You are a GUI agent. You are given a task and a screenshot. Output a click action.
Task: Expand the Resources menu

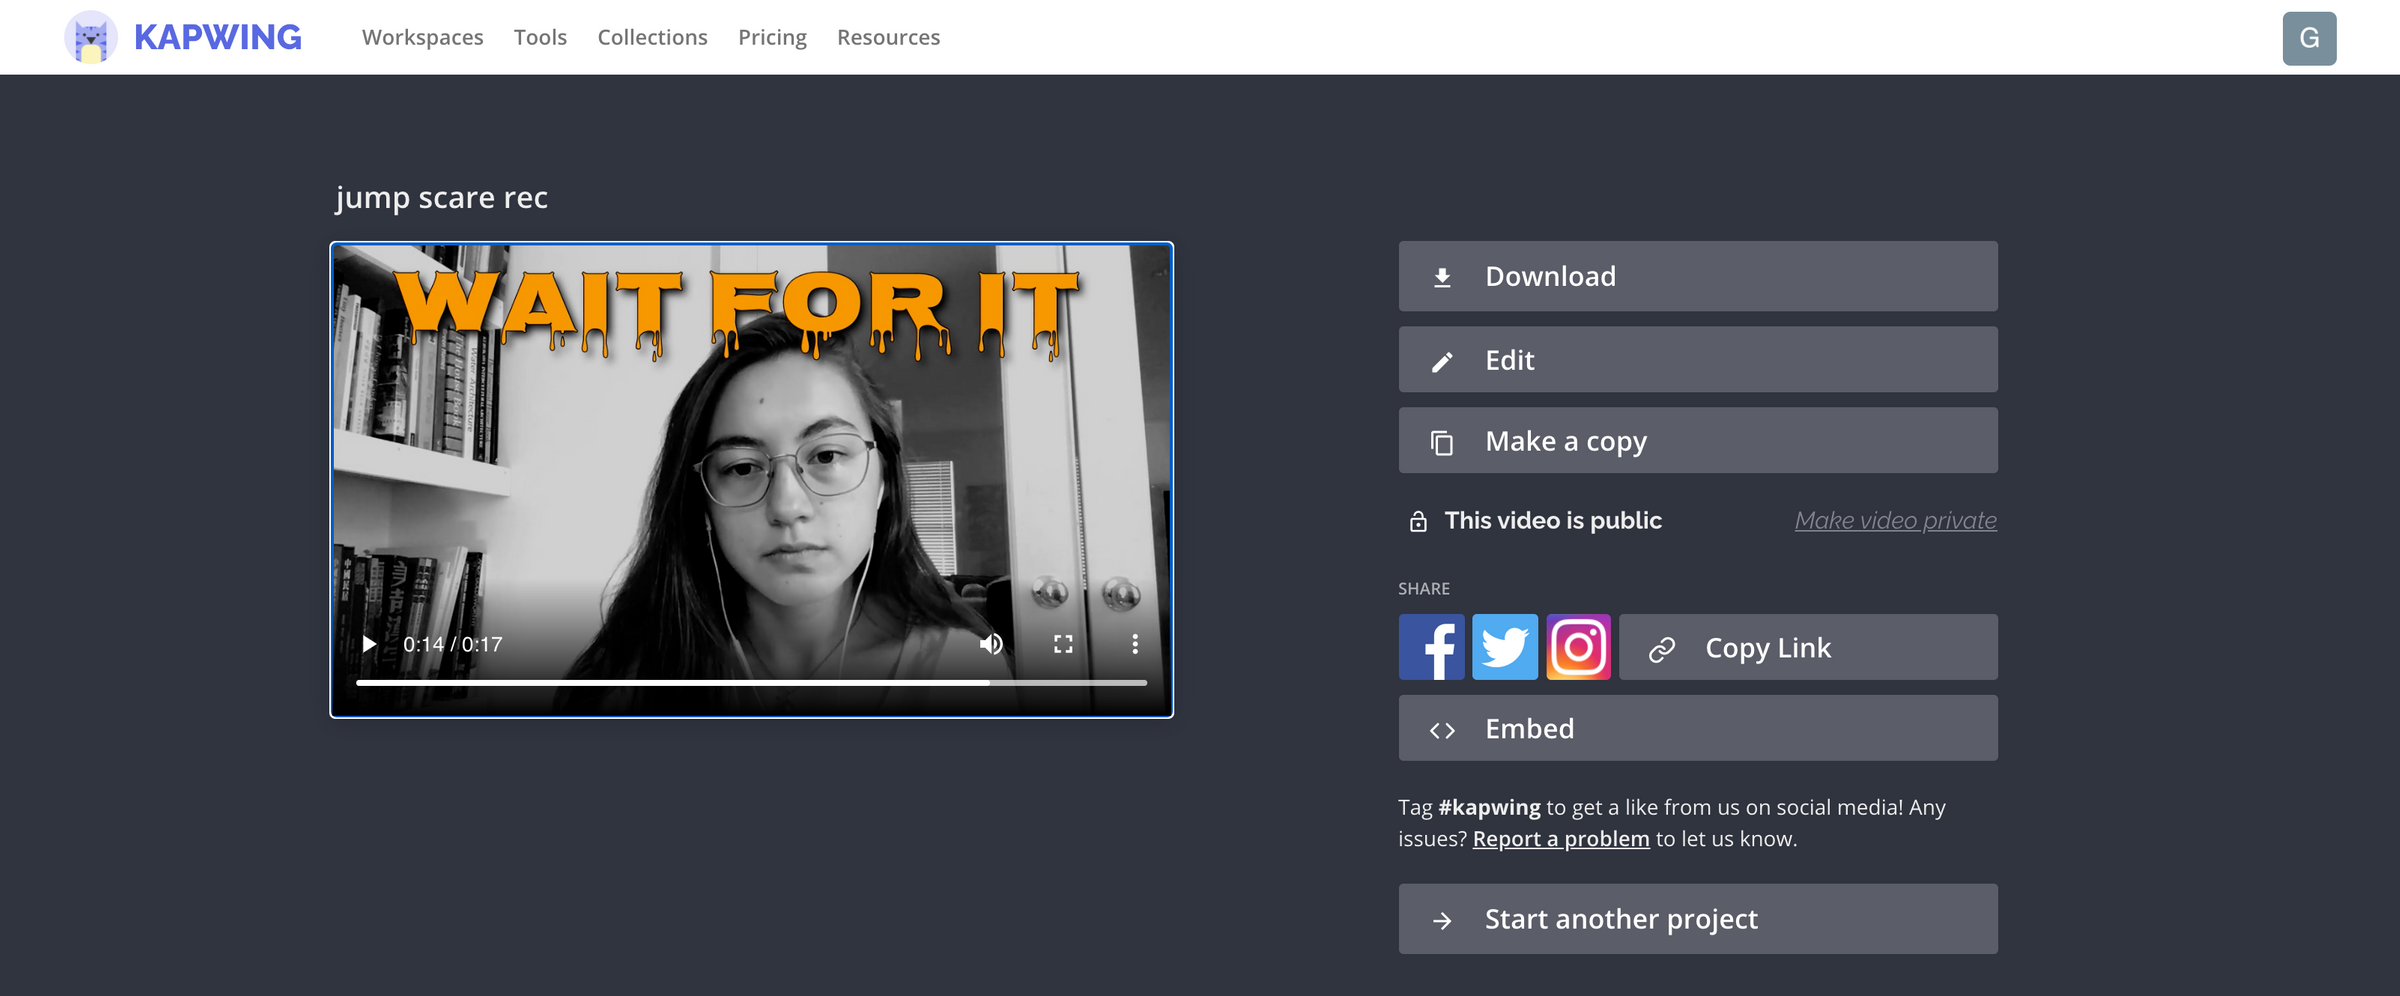pyautogui.click(x=888, y=38)
